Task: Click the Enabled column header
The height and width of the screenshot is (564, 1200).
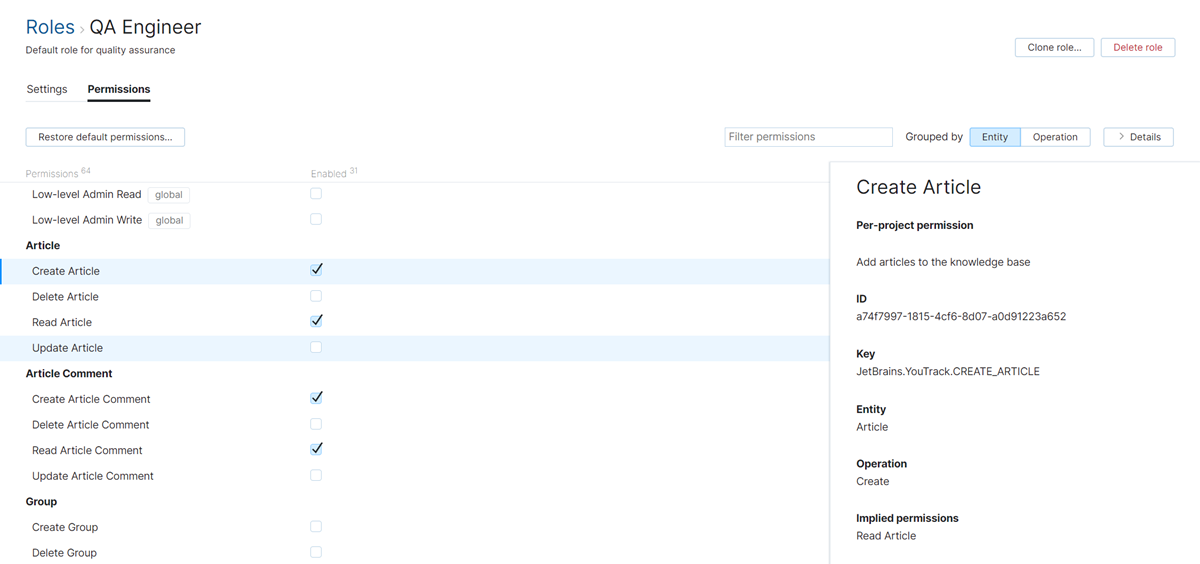Action: [x=329, y=173]
